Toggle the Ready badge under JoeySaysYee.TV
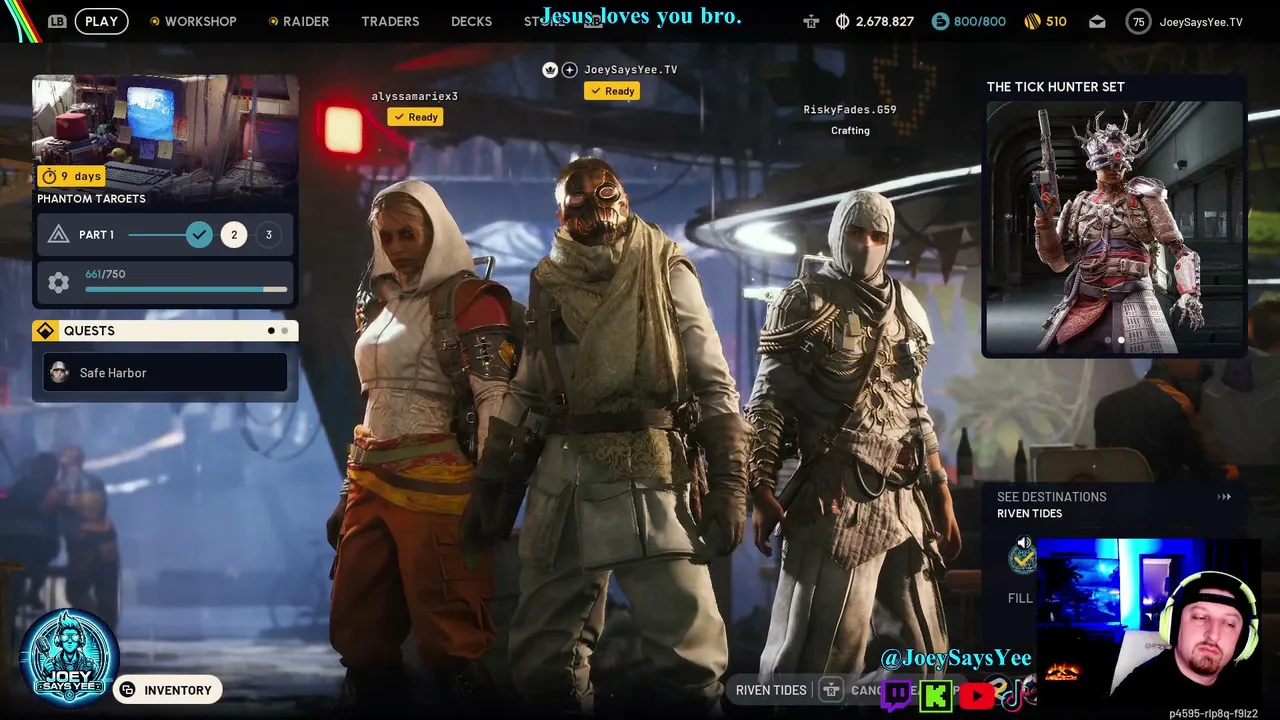Image resolution: width=1280 pixels, height=720 pixels. click(612, 91)
